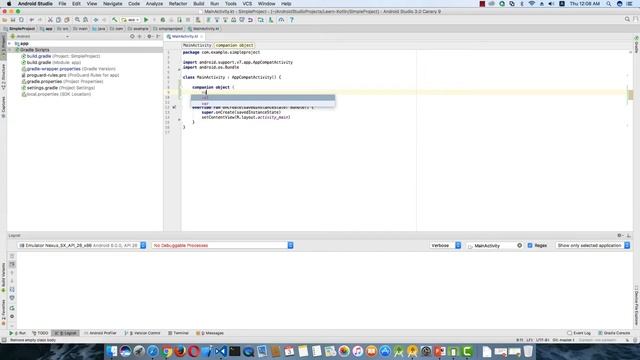Open local.properties file
Viewport: 640px width, 360px height.
(56, 94)
